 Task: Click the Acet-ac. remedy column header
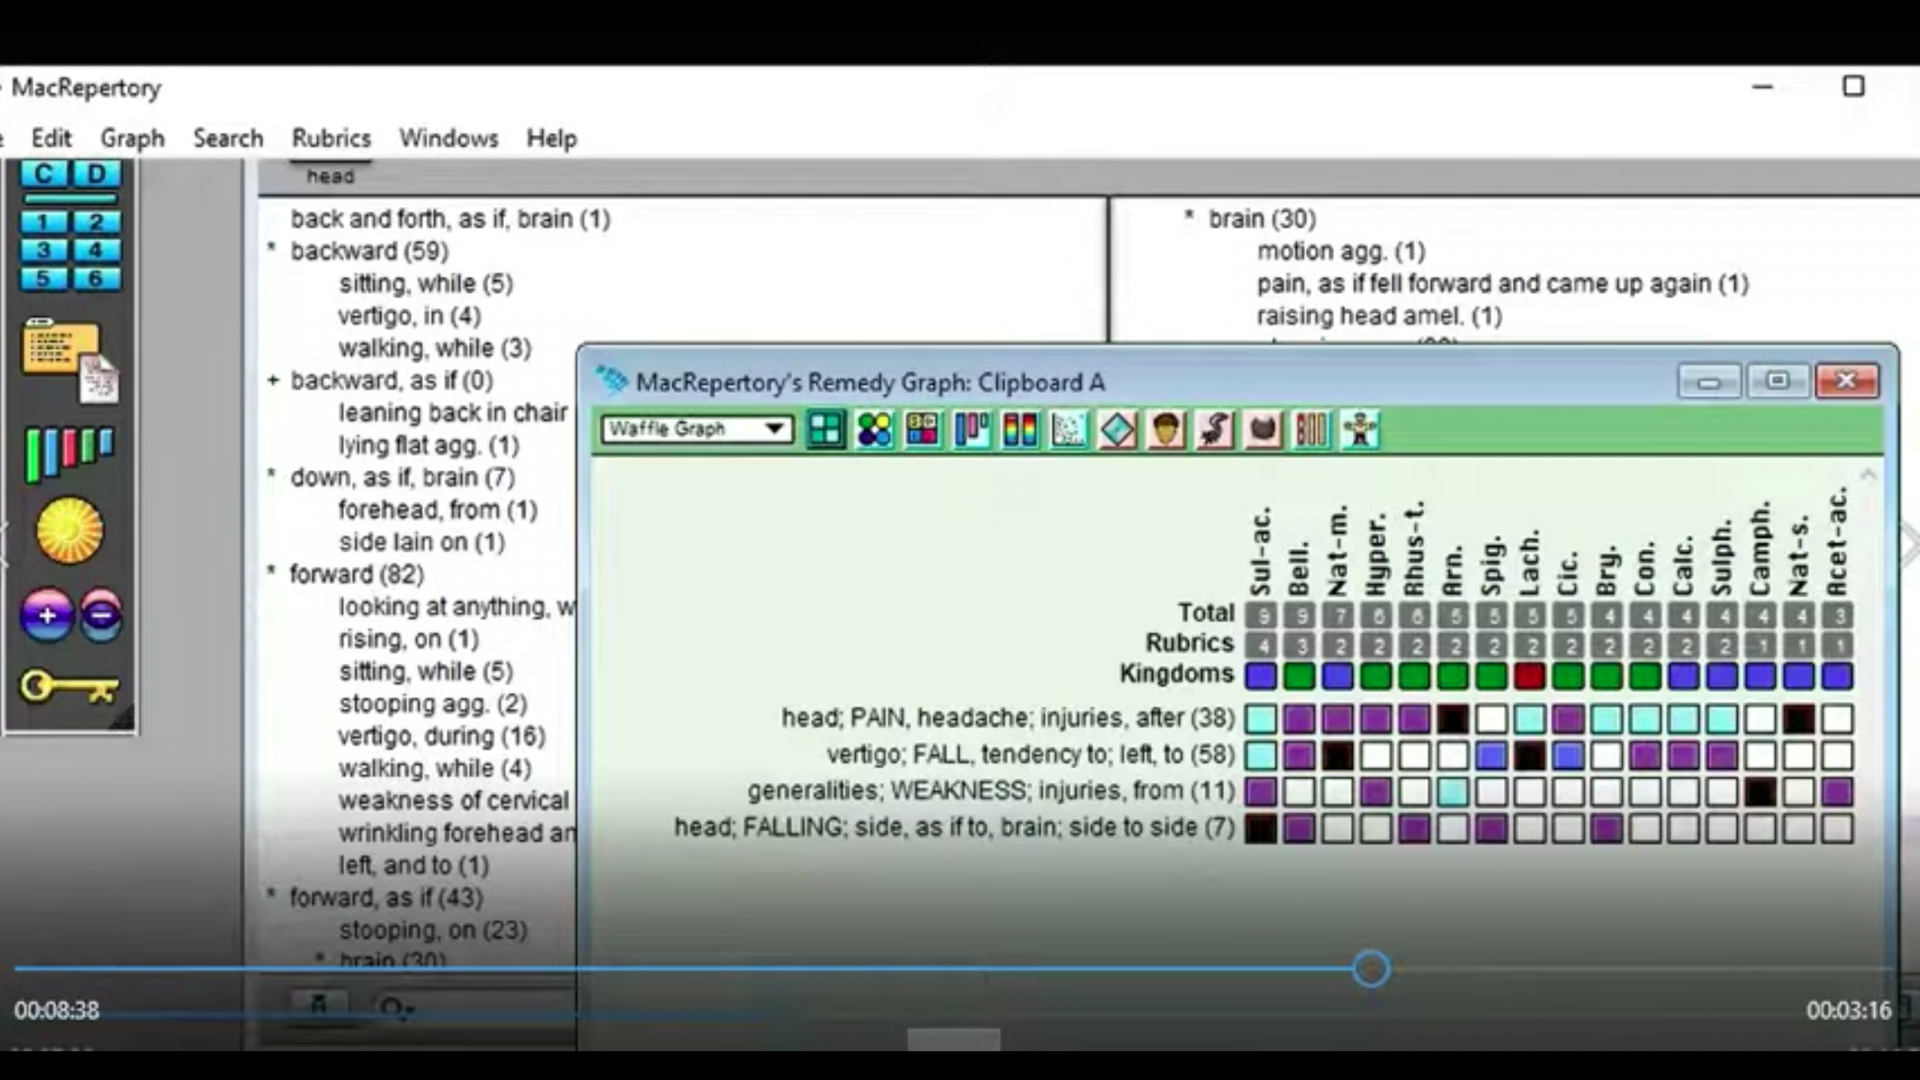tap(1837, 543)
